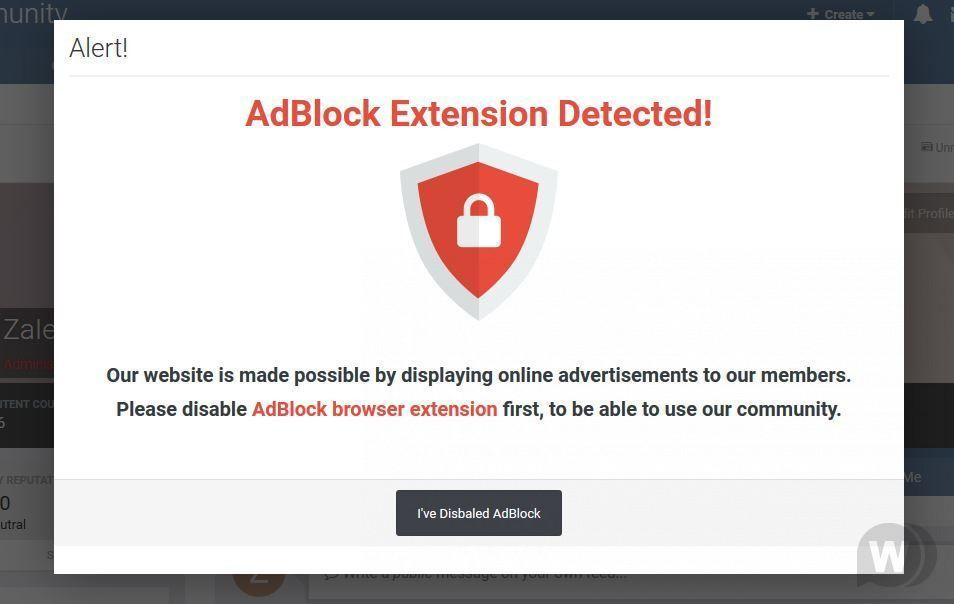
Task: Click the Zale profile name
Action: (x=27, y=329)
